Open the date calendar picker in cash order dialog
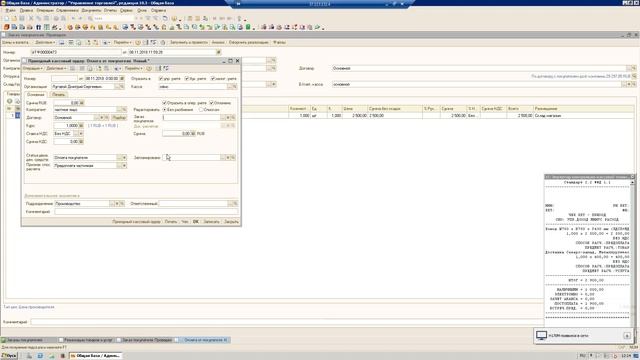The width and height of the screenshot is (640, 360). point(122,78)
